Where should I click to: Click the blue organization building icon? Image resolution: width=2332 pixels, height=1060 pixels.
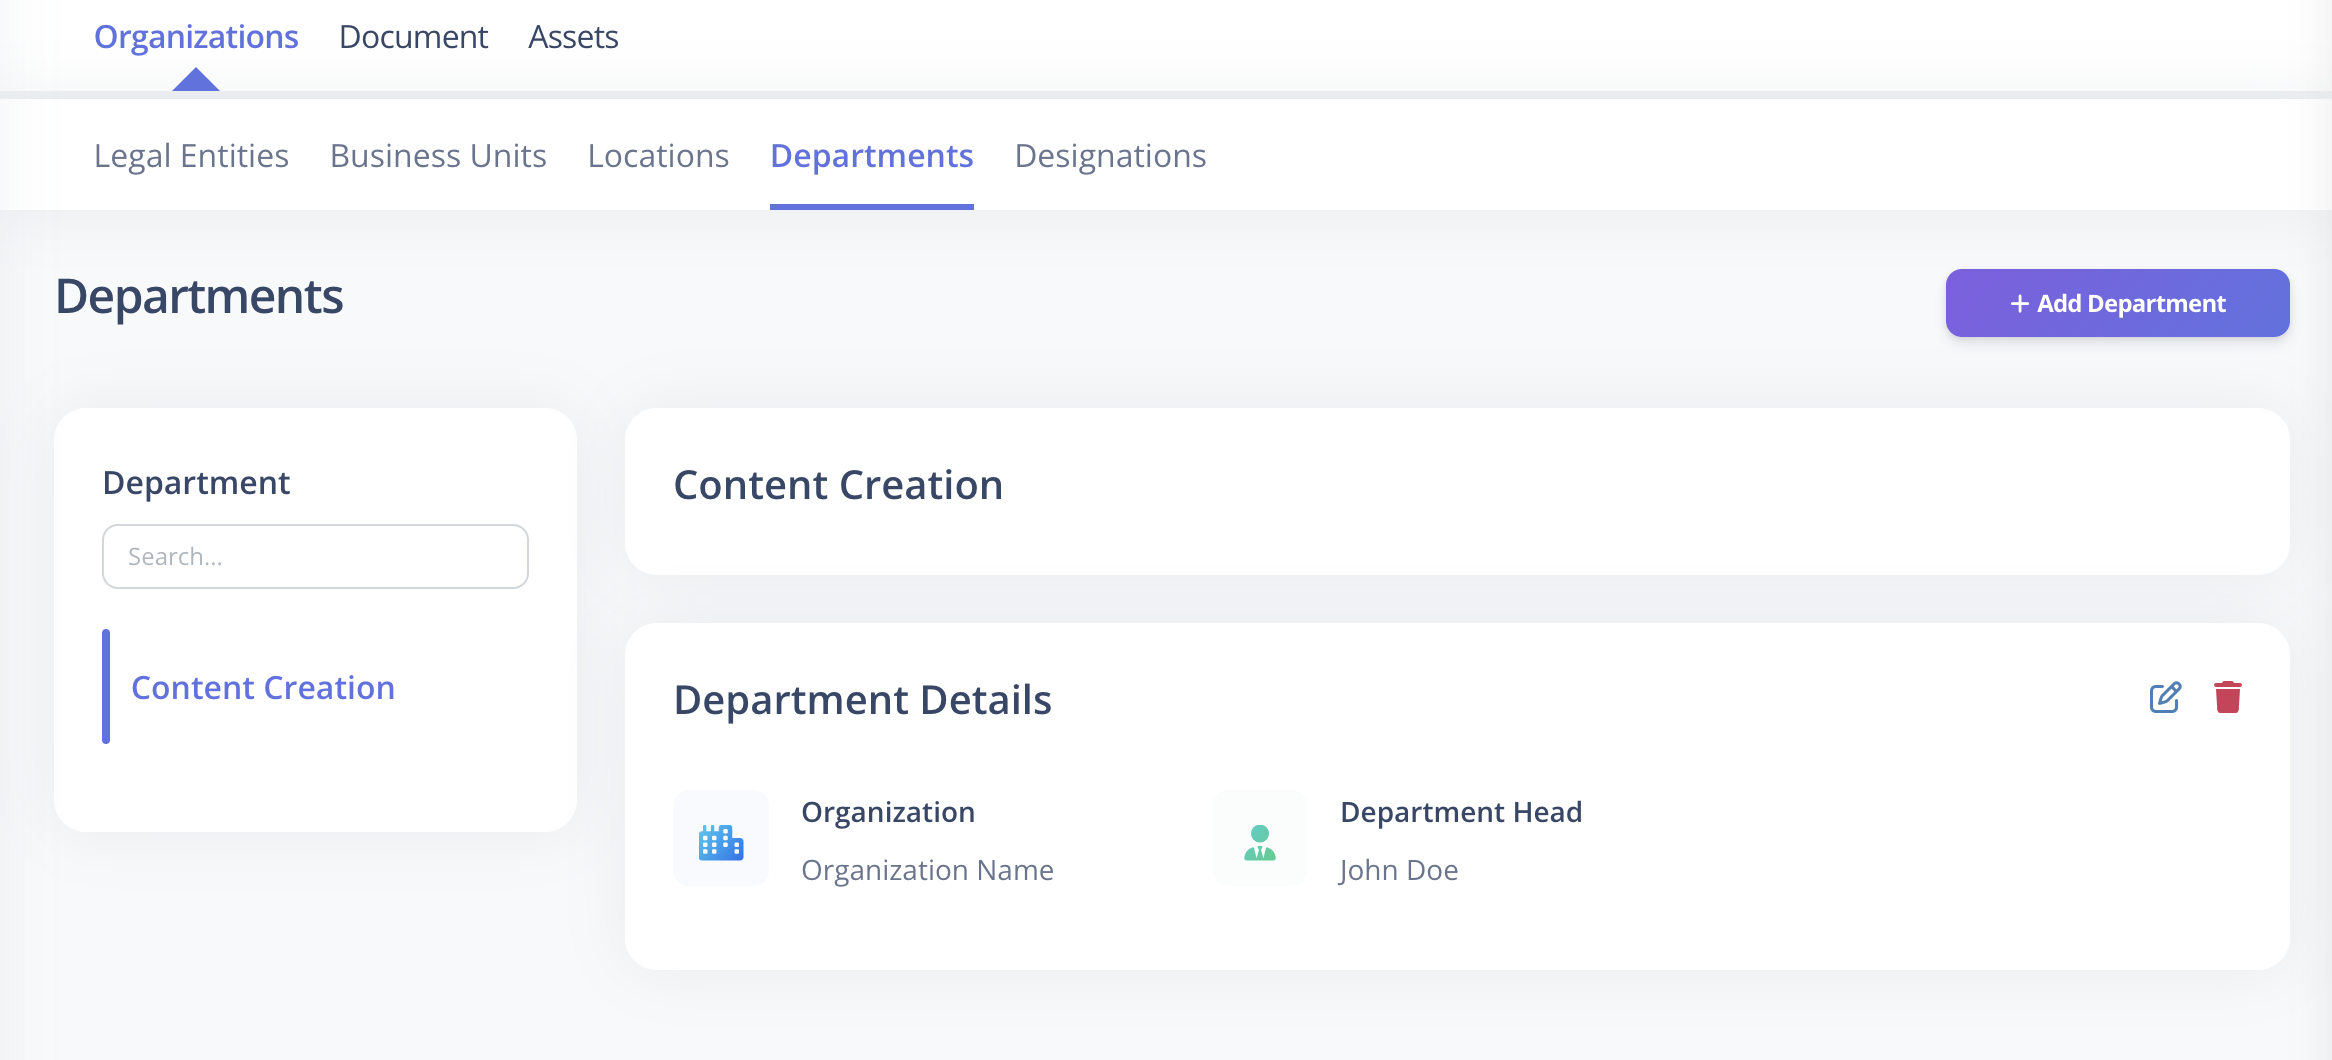(721, 842)
